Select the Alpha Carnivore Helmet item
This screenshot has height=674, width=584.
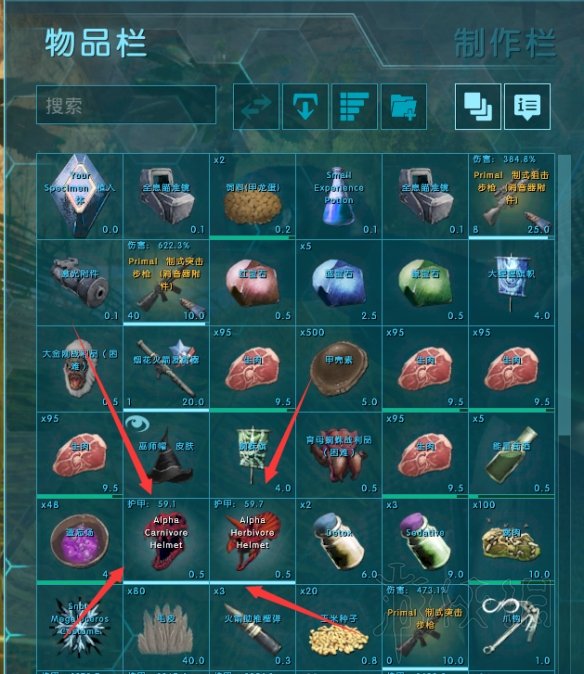(x=166, y=541)
